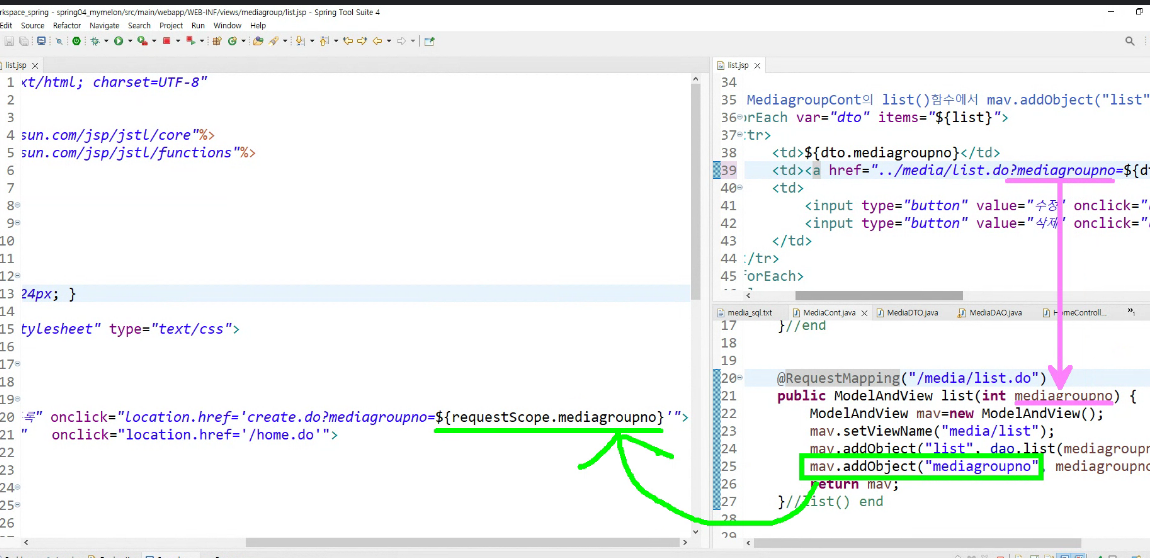The height and width of the screenshot is (558, 1150).
Task: Click 'return mav;' on line 26
Action: (854, 484)
